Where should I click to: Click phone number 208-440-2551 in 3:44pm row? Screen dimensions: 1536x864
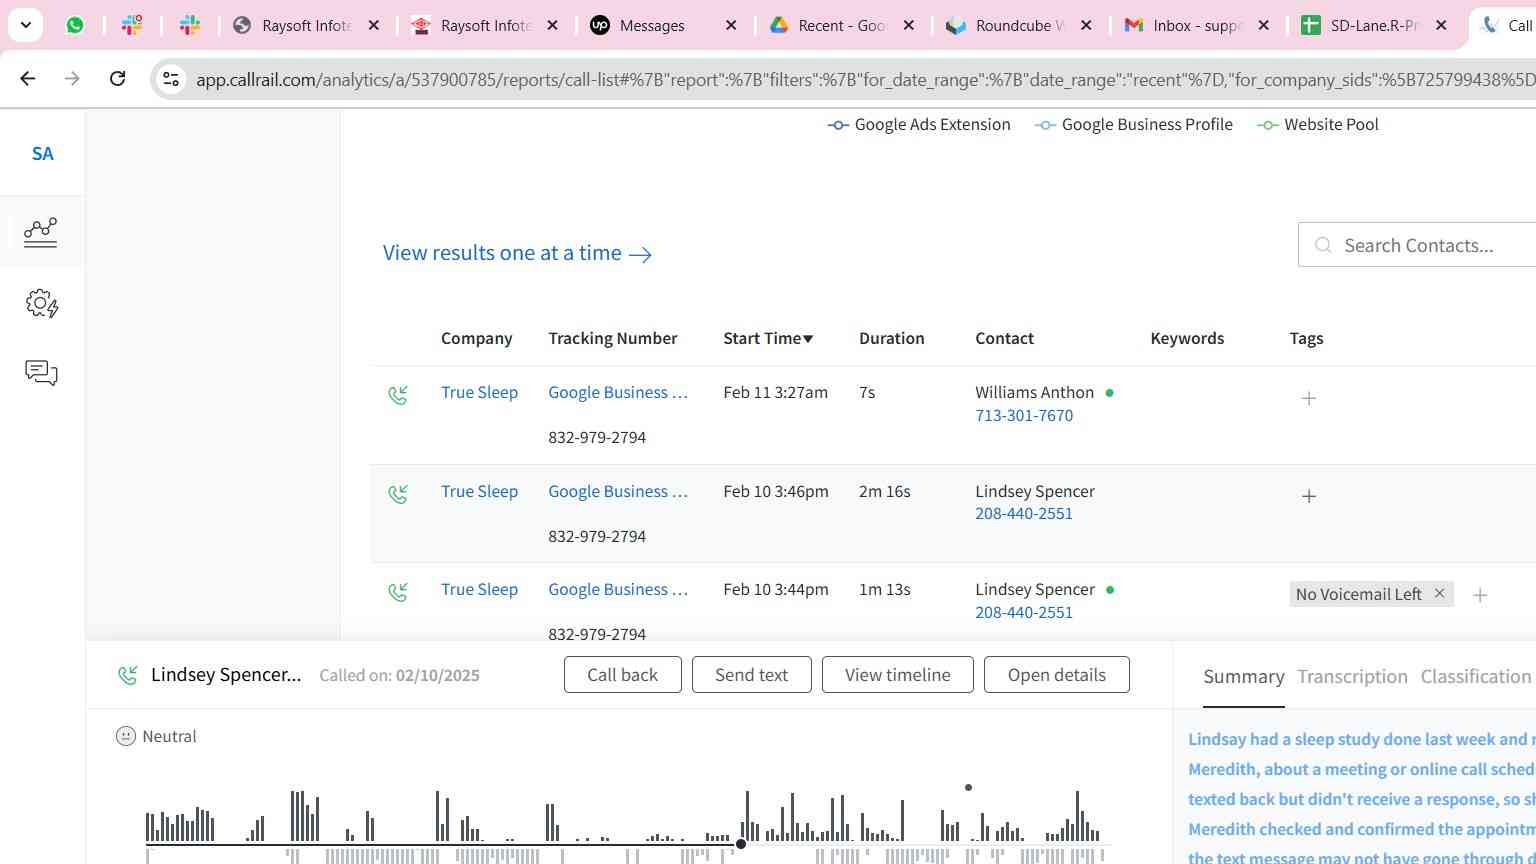pyautogui.click(x=1024, y=612)
